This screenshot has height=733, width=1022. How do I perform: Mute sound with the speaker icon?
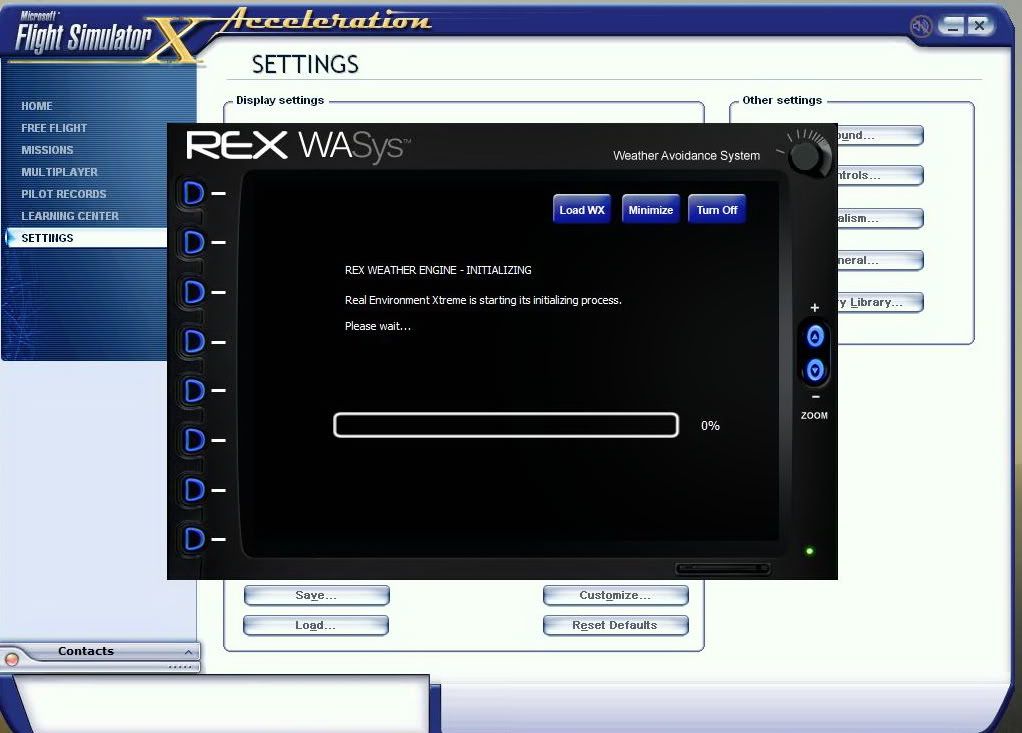(921, 26)
